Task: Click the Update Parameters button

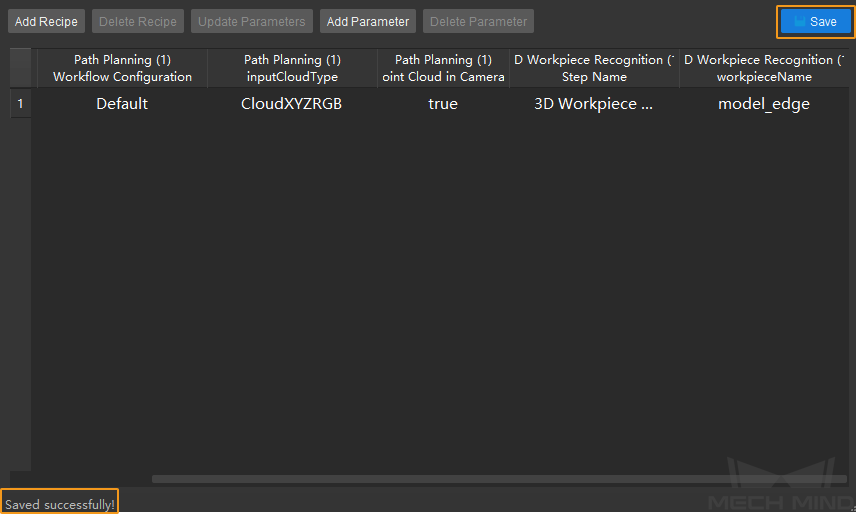Action: (252, 21)
